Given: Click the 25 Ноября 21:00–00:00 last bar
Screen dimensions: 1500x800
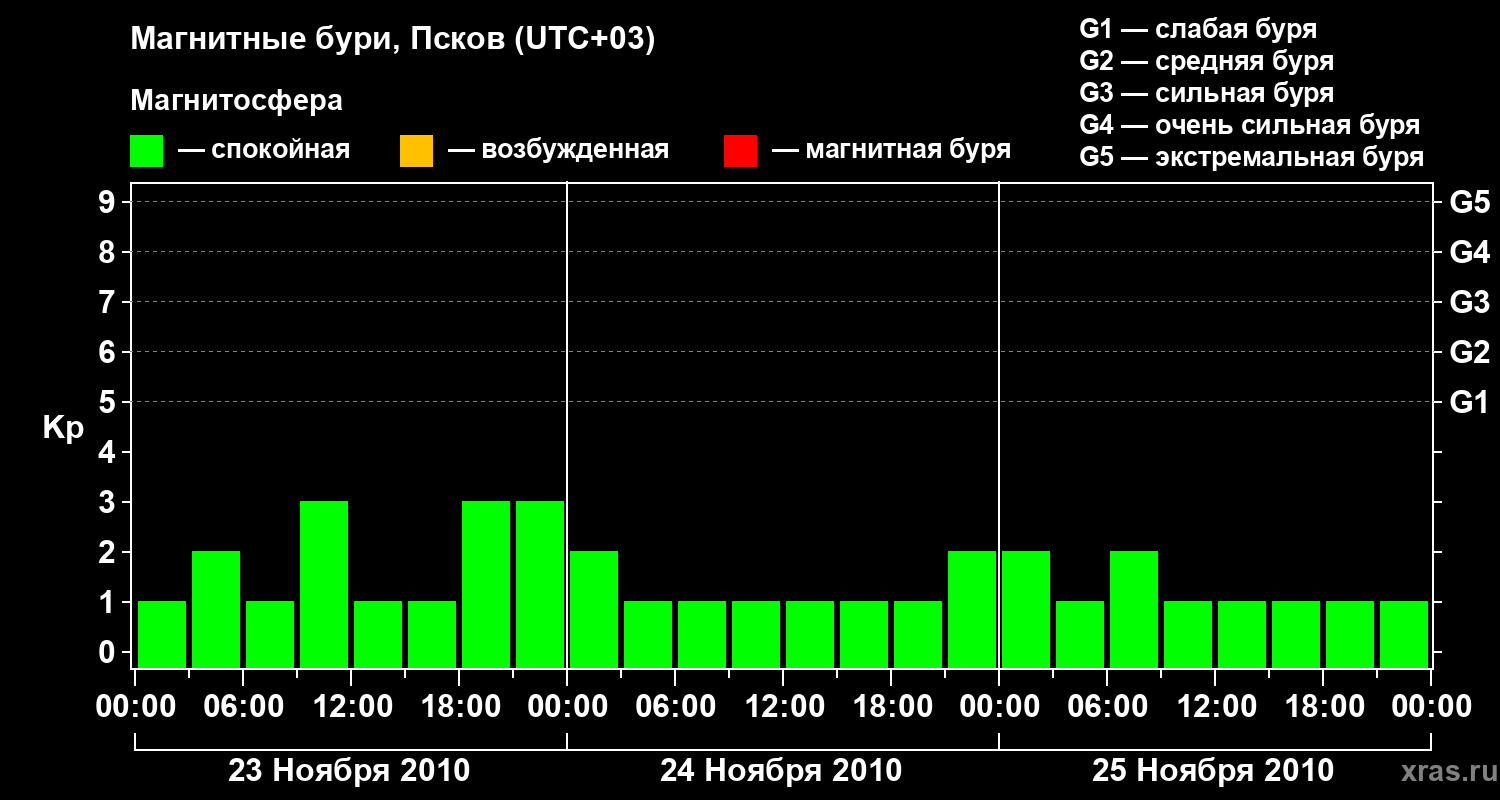Looking at the screenshot, I should point(1404,634).
